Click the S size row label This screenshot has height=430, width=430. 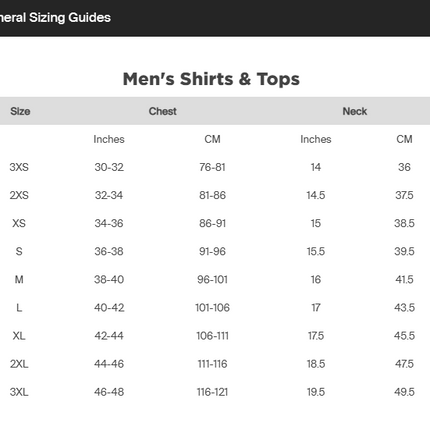click(x=19, y=251)
